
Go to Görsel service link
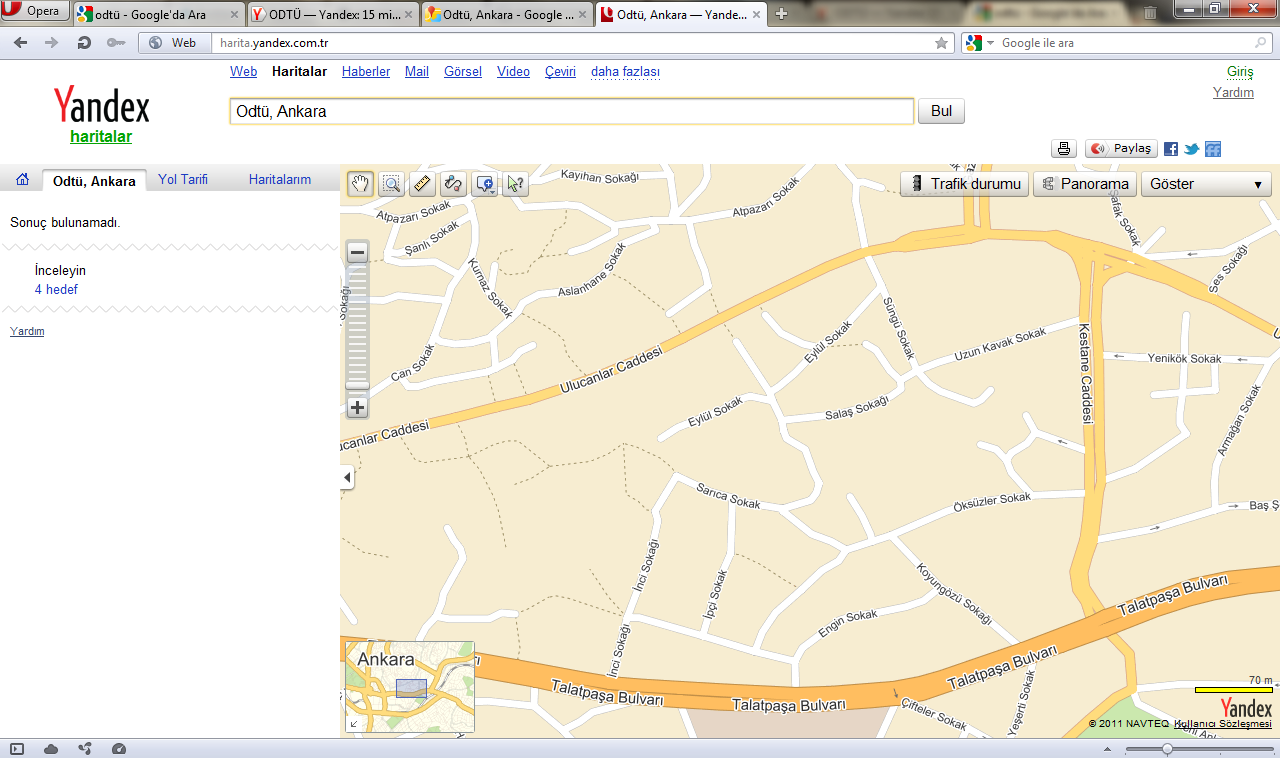(463, 72)
